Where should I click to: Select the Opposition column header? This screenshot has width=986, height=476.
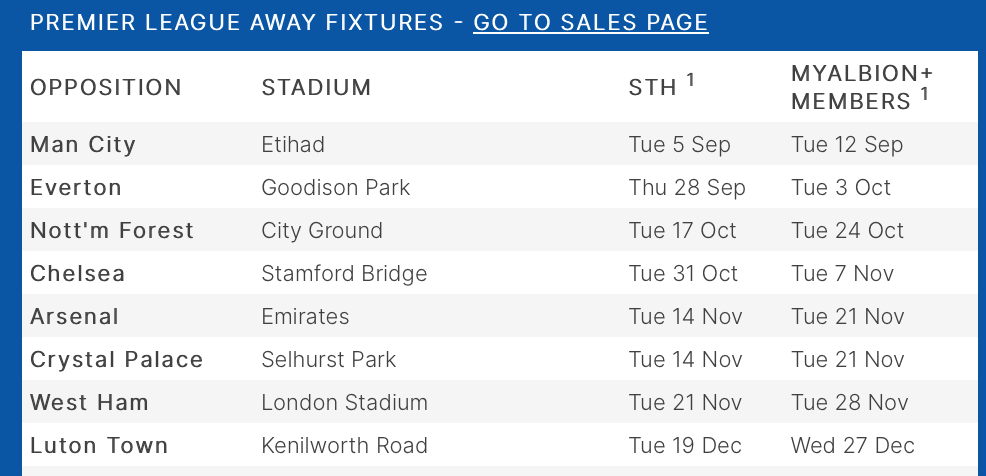[x=106, y=87]
